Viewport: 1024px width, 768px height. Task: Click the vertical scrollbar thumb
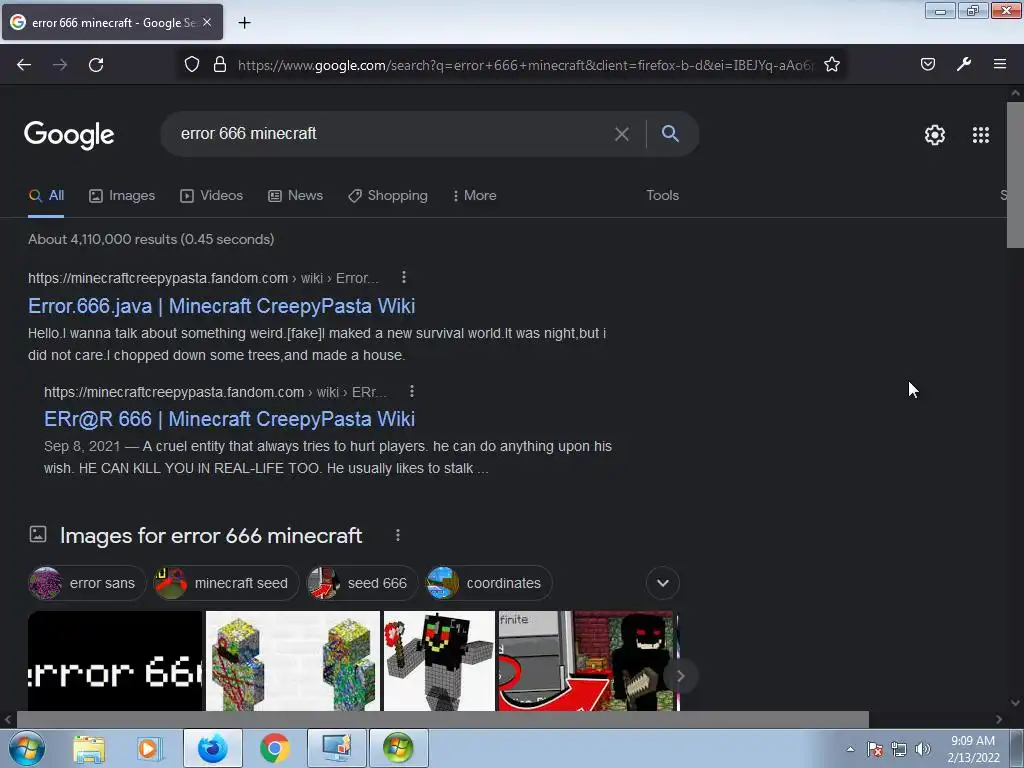(x=1015, y=174)
